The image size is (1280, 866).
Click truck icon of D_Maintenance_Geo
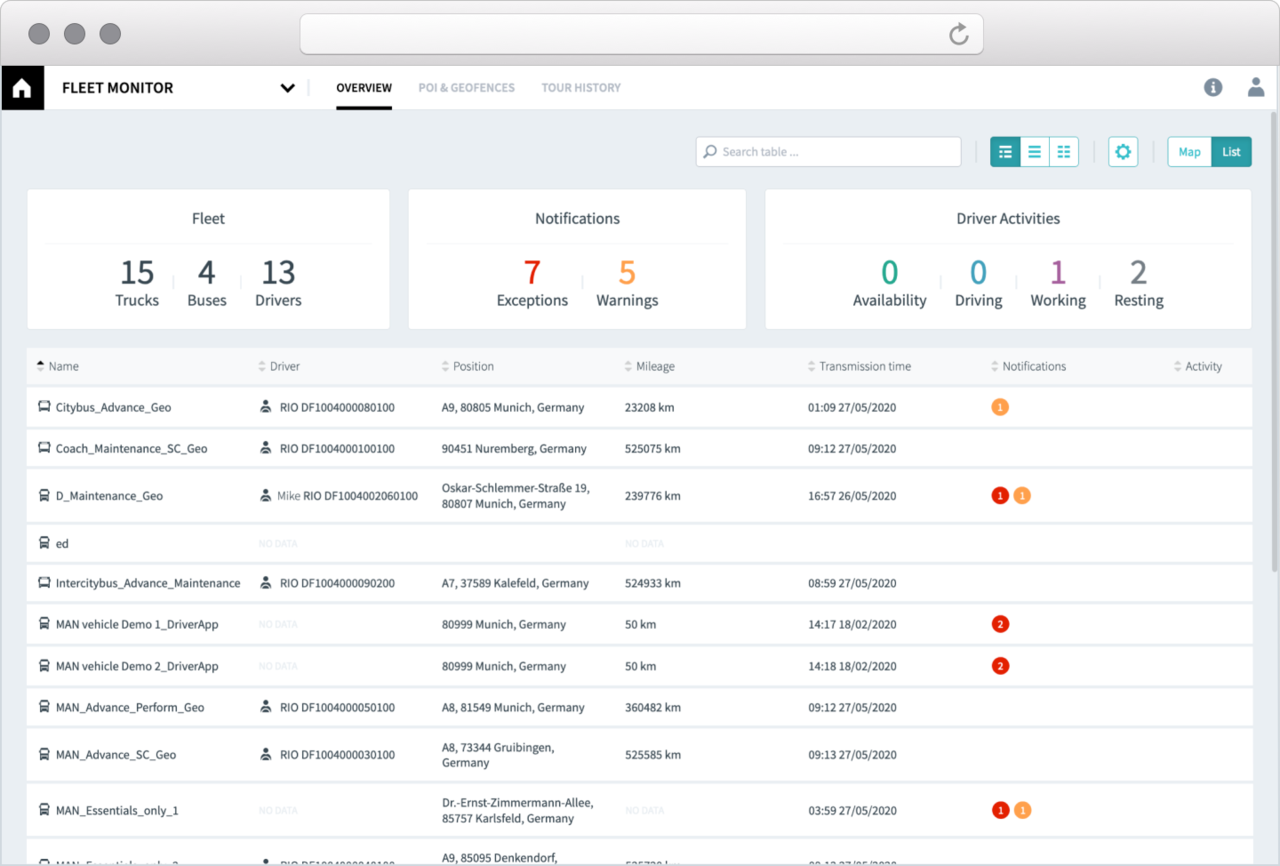[44, 495]
